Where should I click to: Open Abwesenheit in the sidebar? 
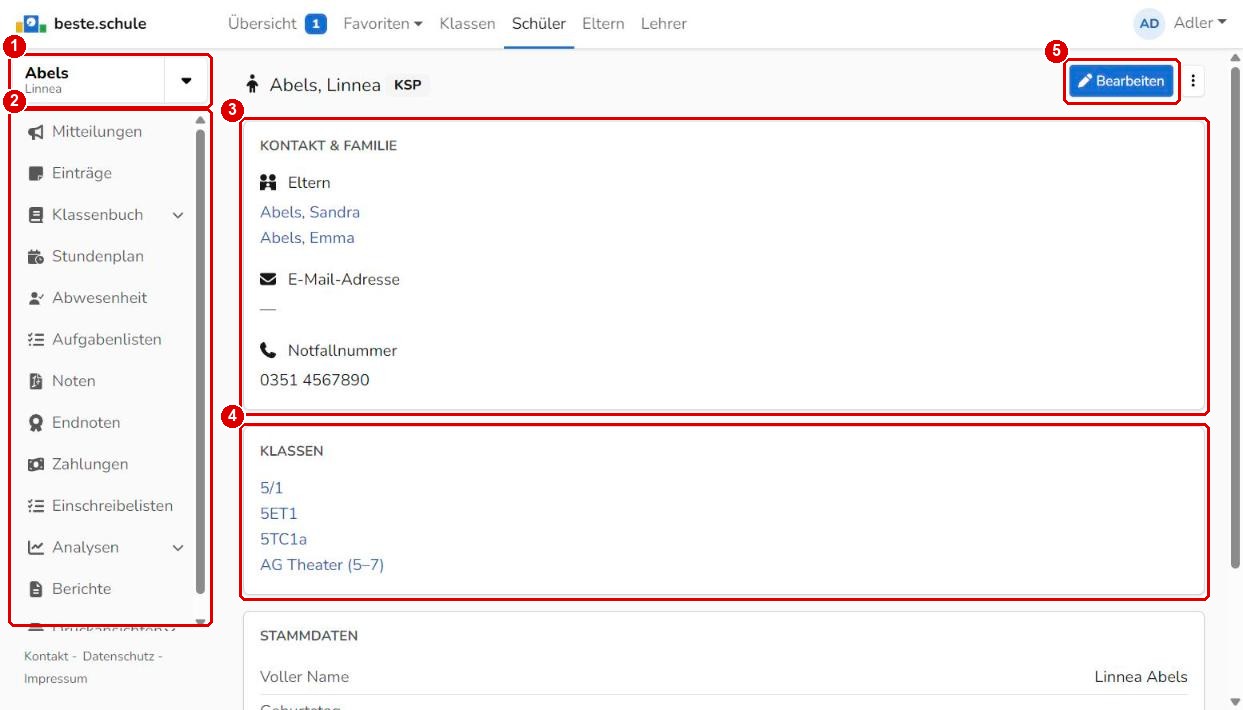99,298
